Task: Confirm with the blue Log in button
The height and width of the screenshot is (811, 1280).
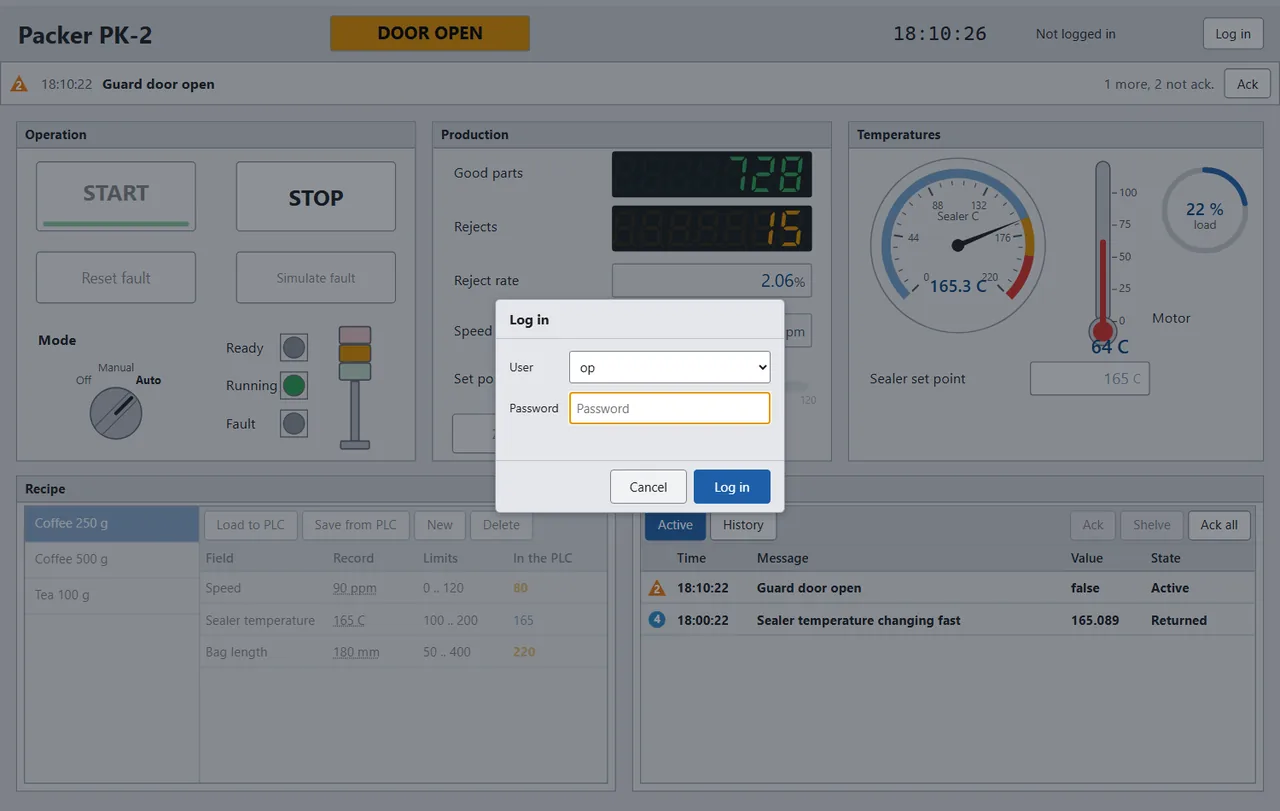Action: (x=732, y=487)
